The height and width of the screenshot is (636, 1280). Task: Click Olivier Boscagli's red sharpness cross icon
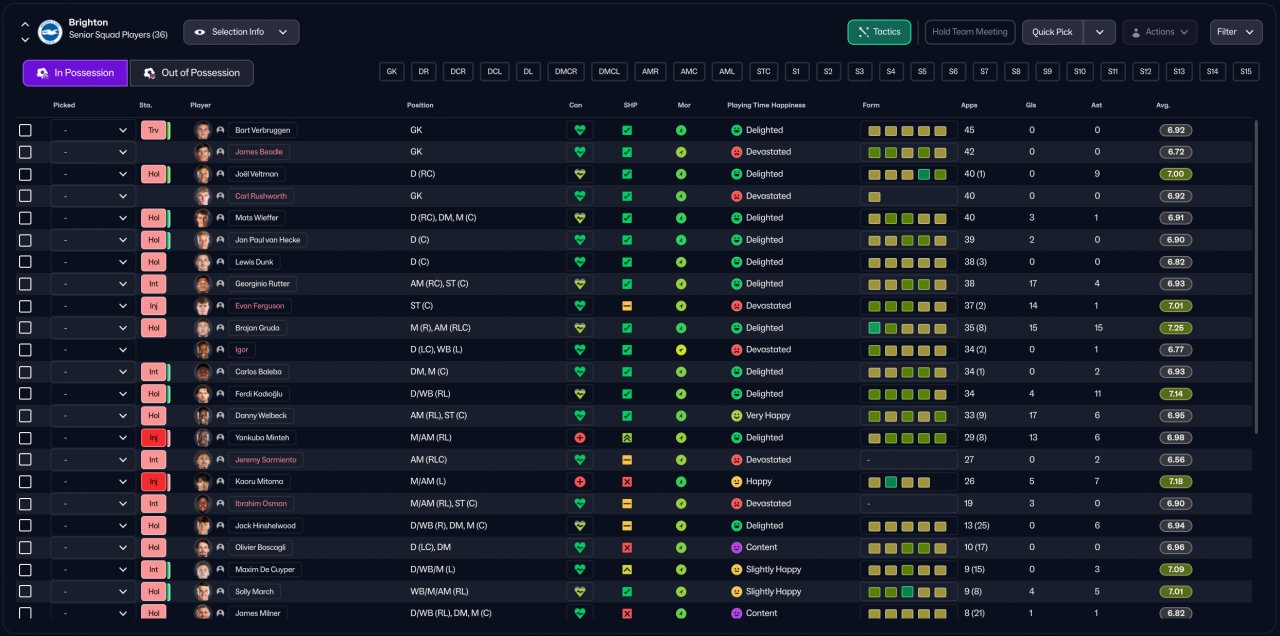pyautogui.click(x=627, y=548)
